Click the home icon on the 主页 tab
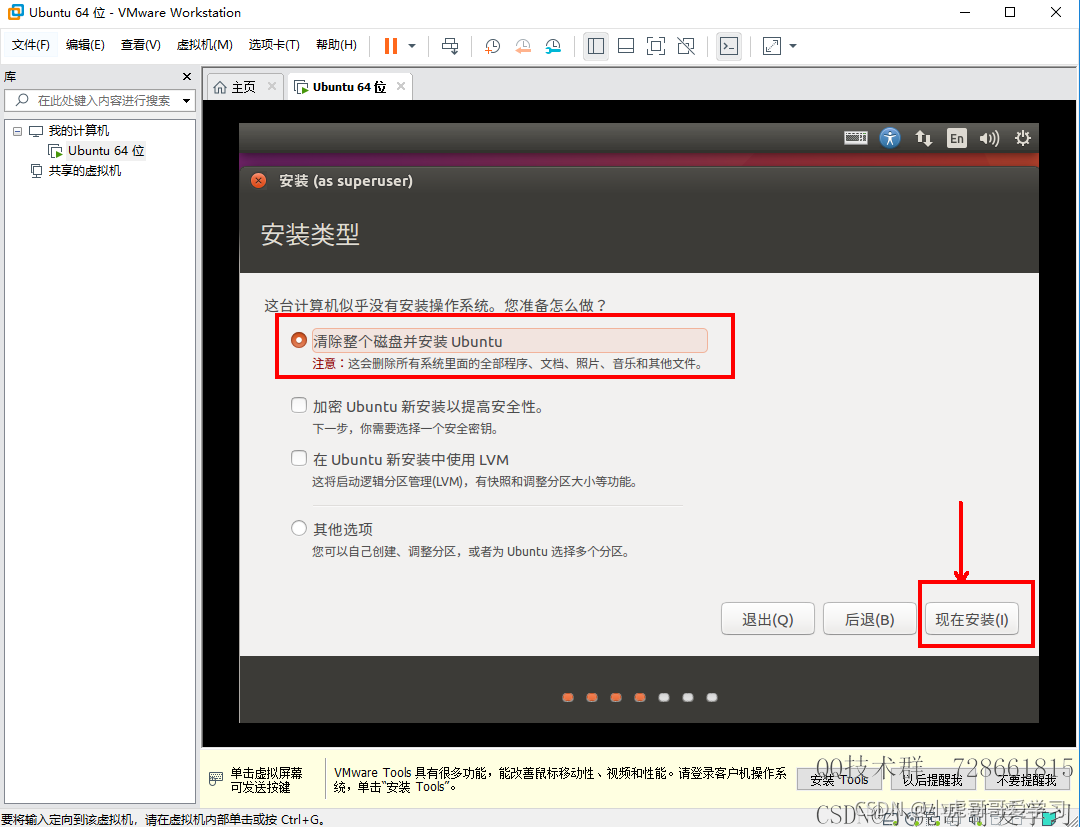 220,87
